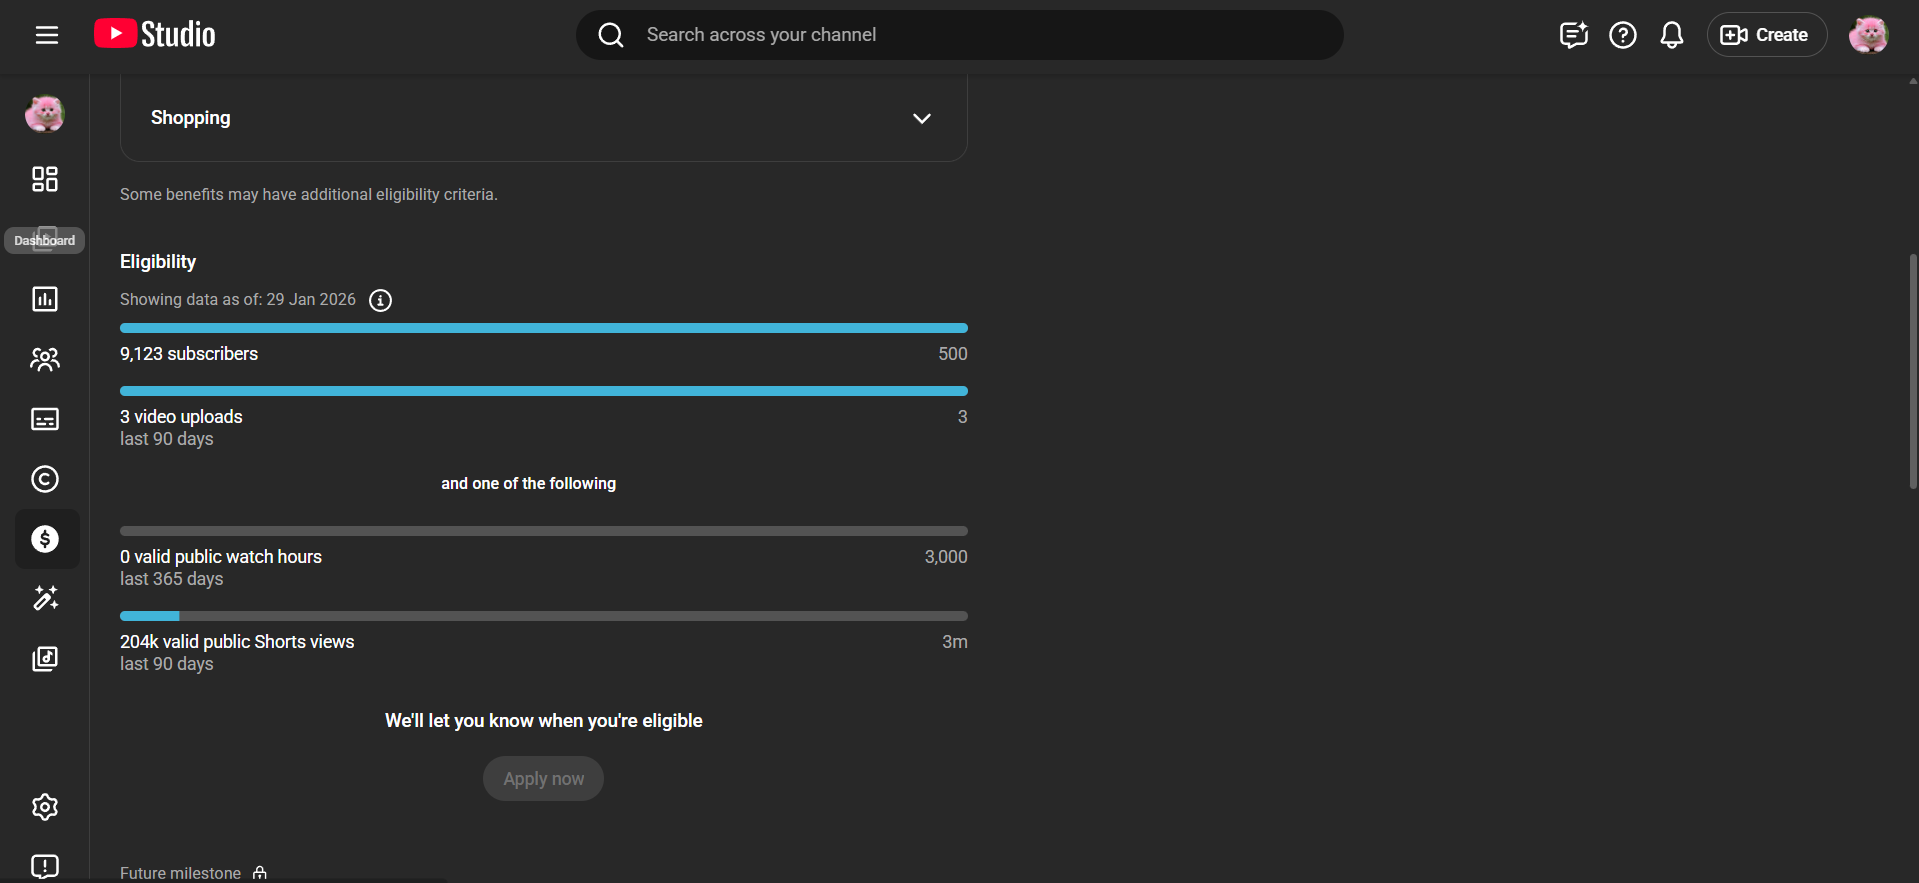This screenshot has width=1919, height=883.
Task: Open the account avatar menu top right
Action: point(1867,35)
